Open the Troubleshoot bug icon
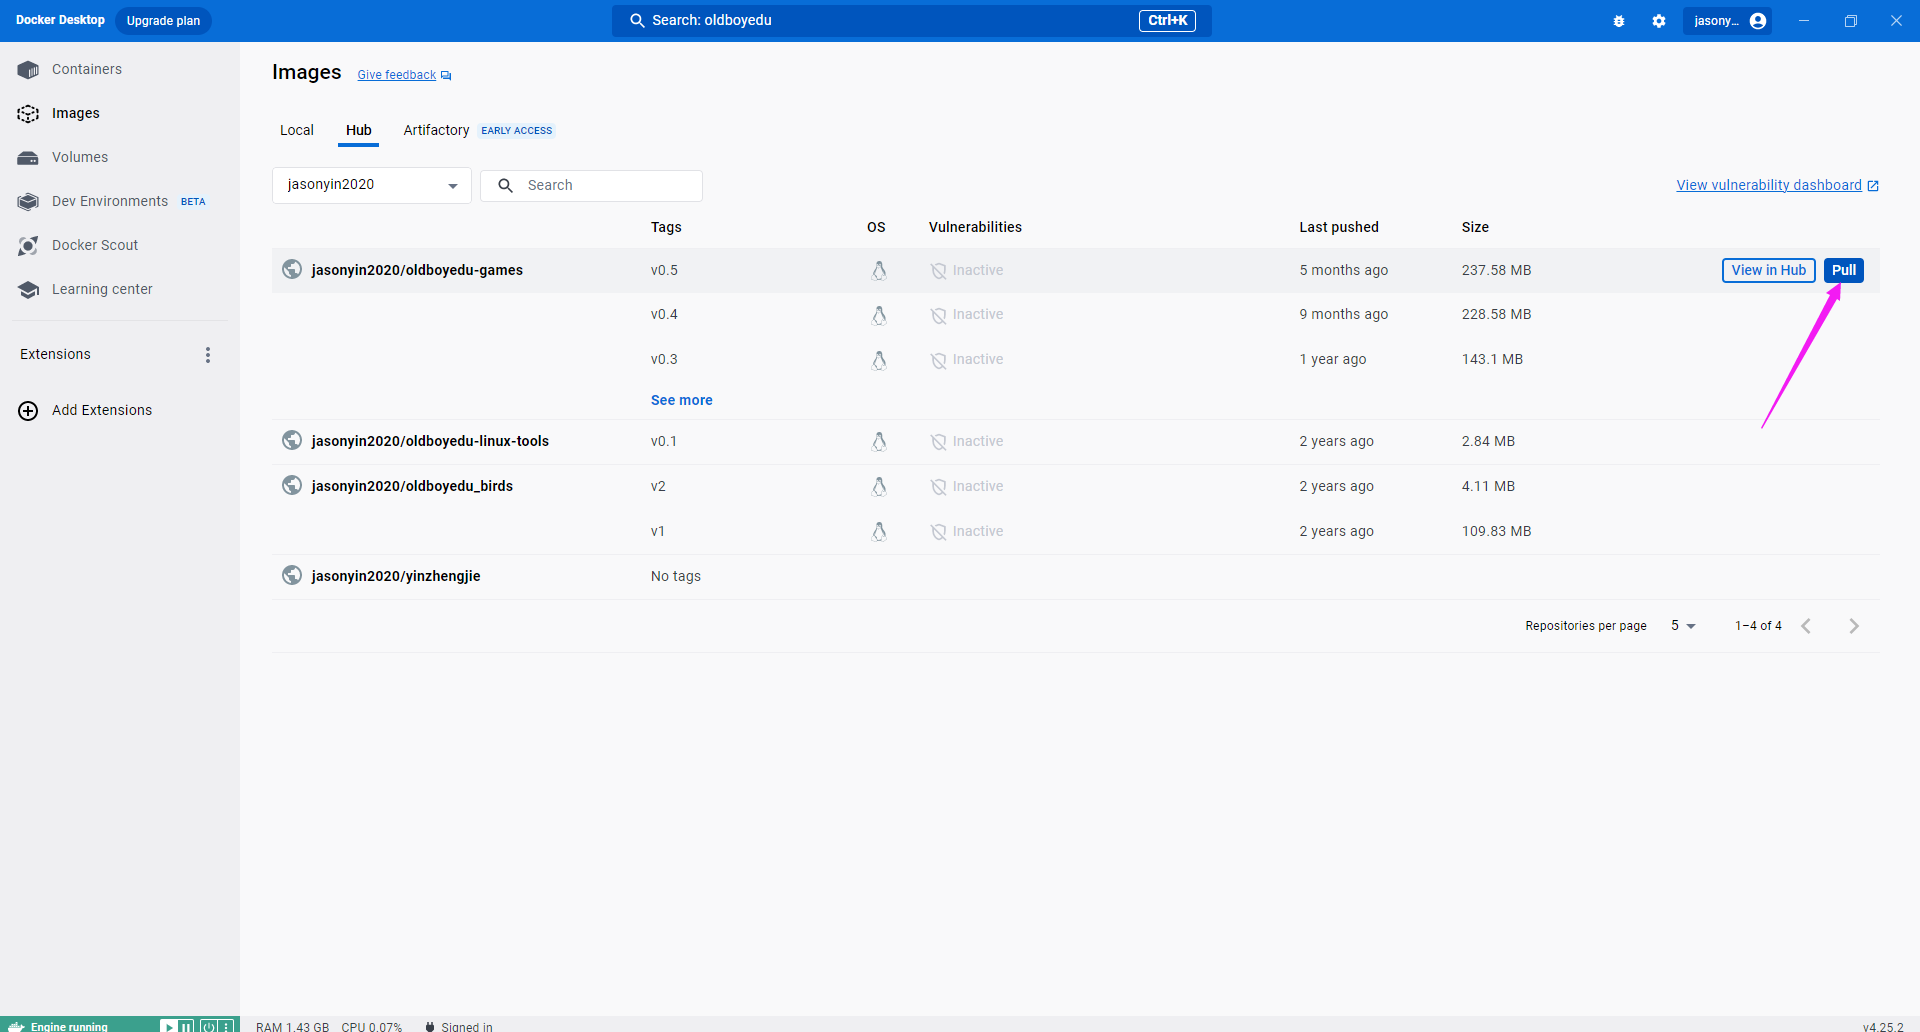1920x1032 pixels. pos(1619,21)
